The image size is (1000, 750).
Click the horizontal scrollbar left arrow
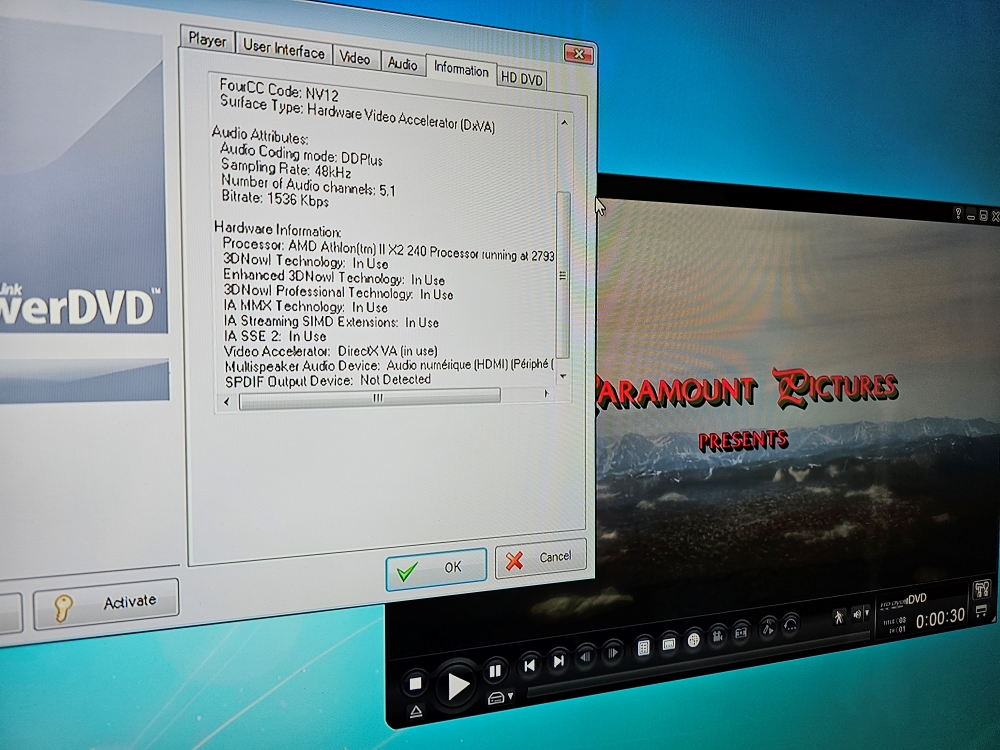[x=226, y=402]
